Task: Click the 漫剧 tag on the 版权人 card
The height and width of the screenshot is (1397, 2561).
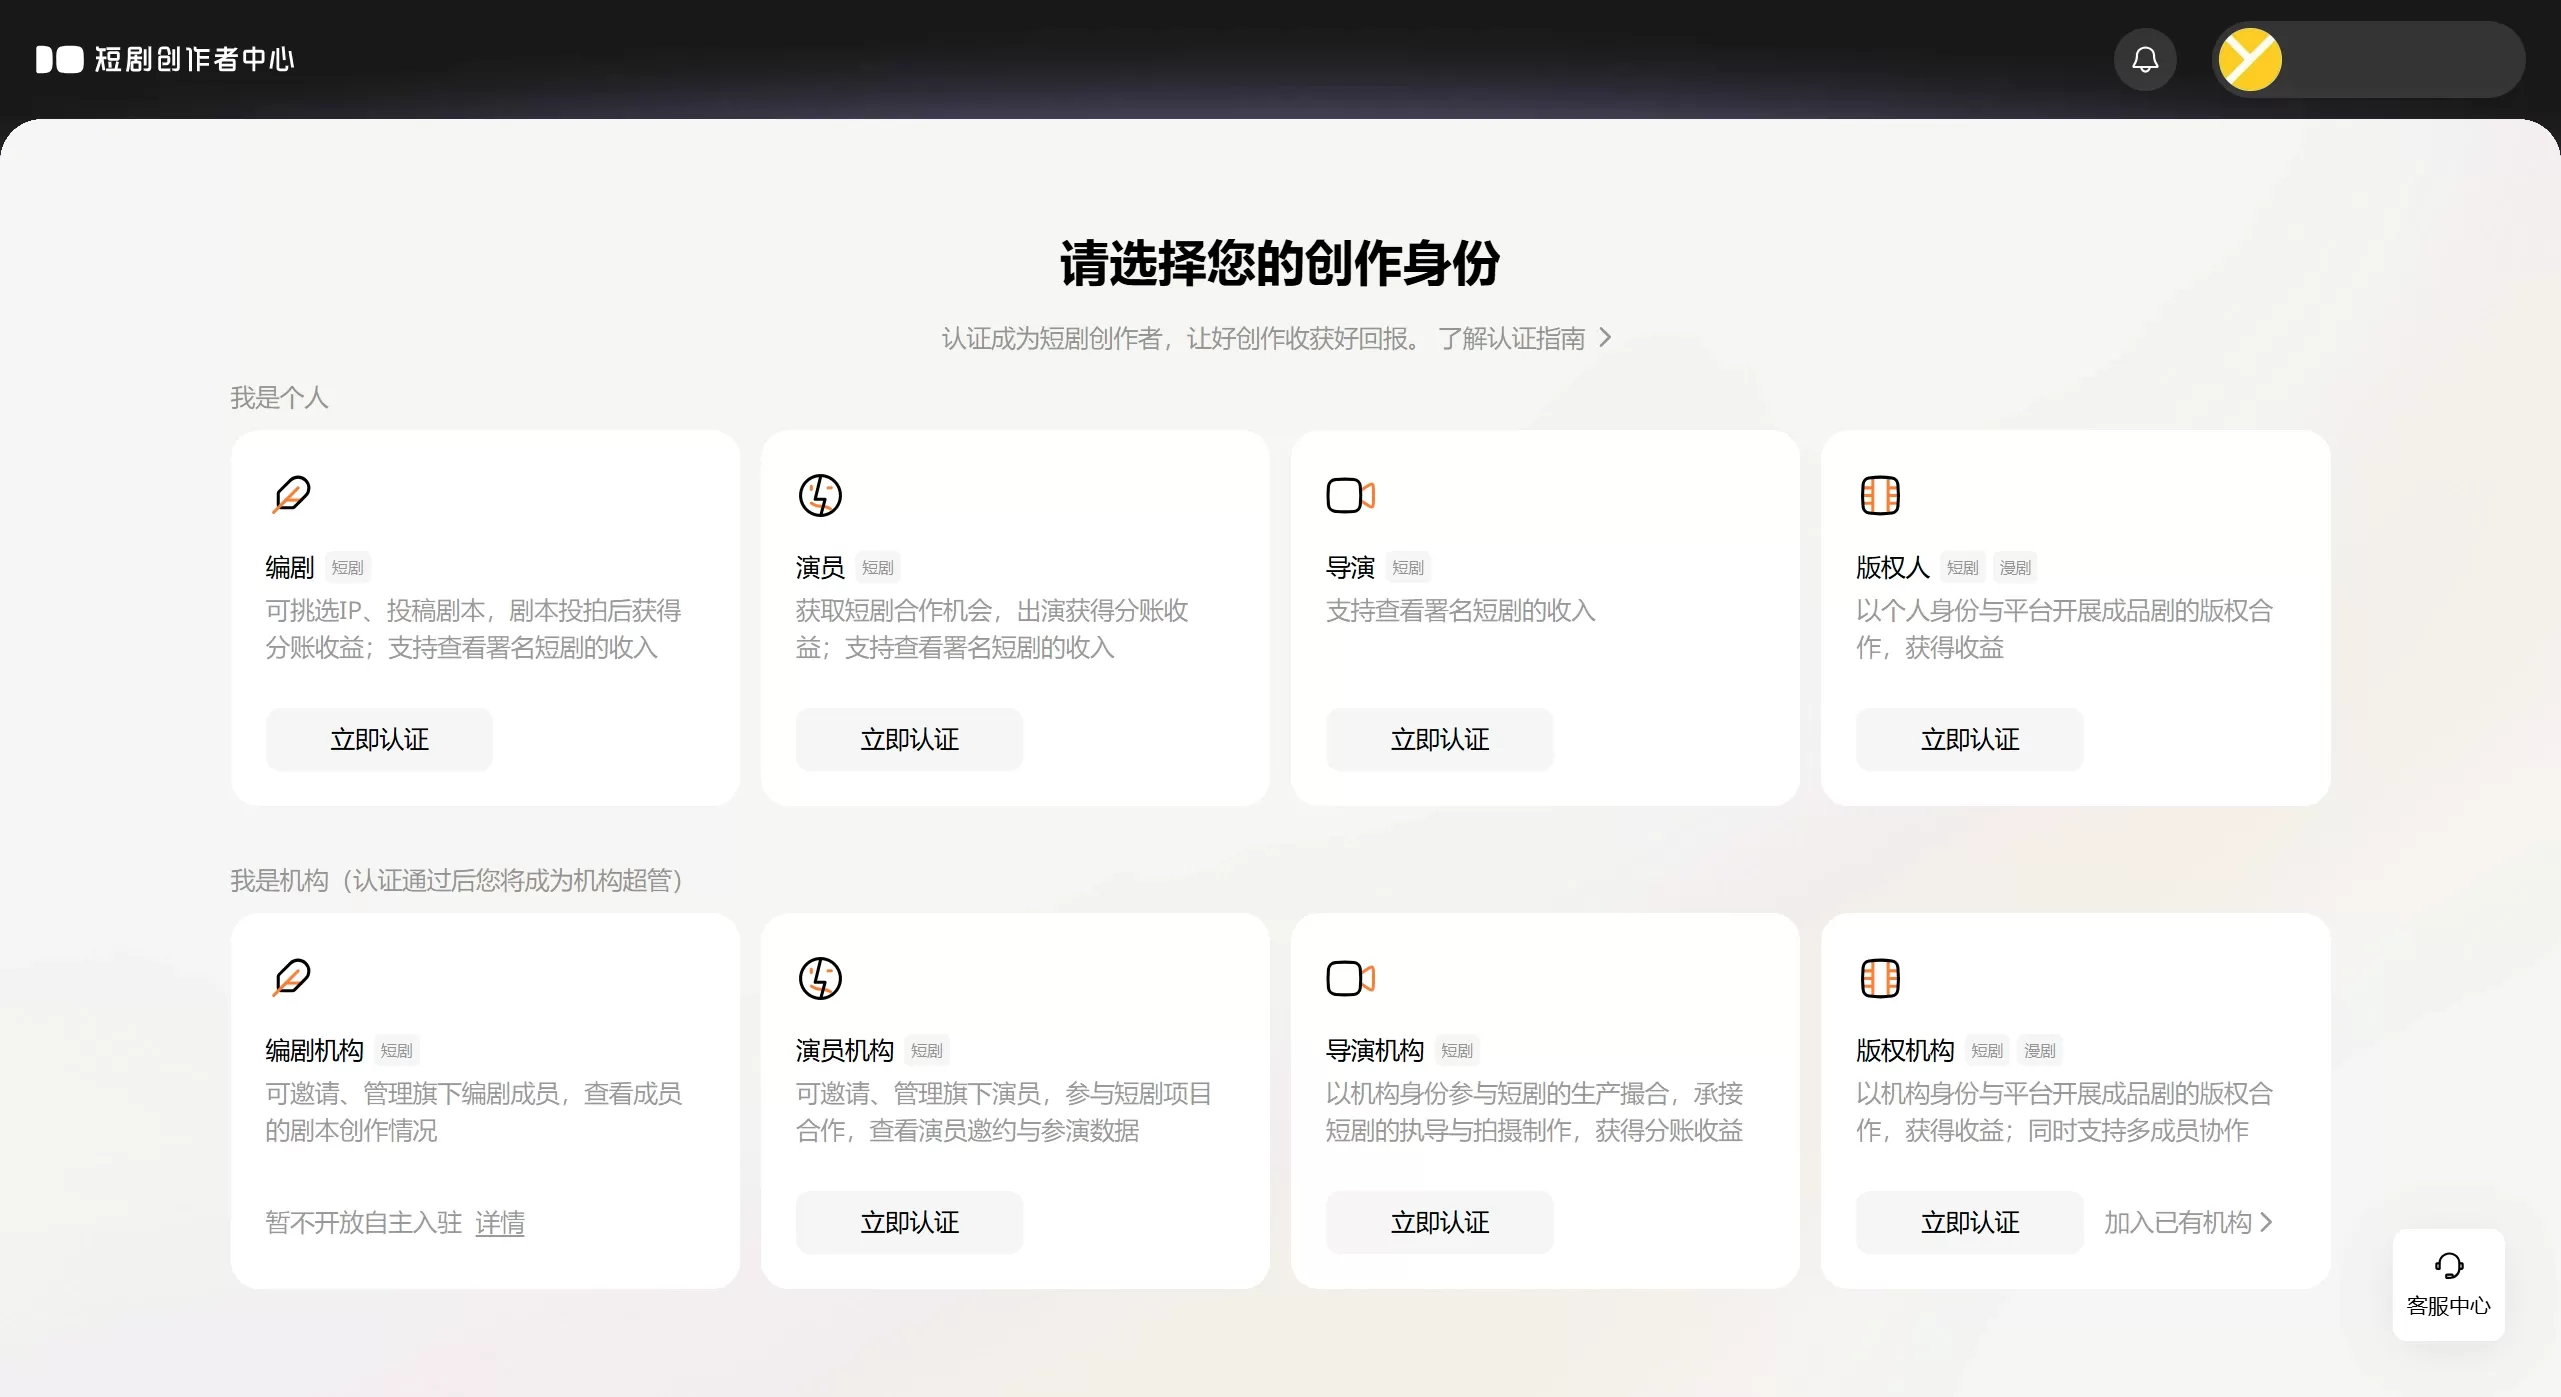Action: [2015, 567]
